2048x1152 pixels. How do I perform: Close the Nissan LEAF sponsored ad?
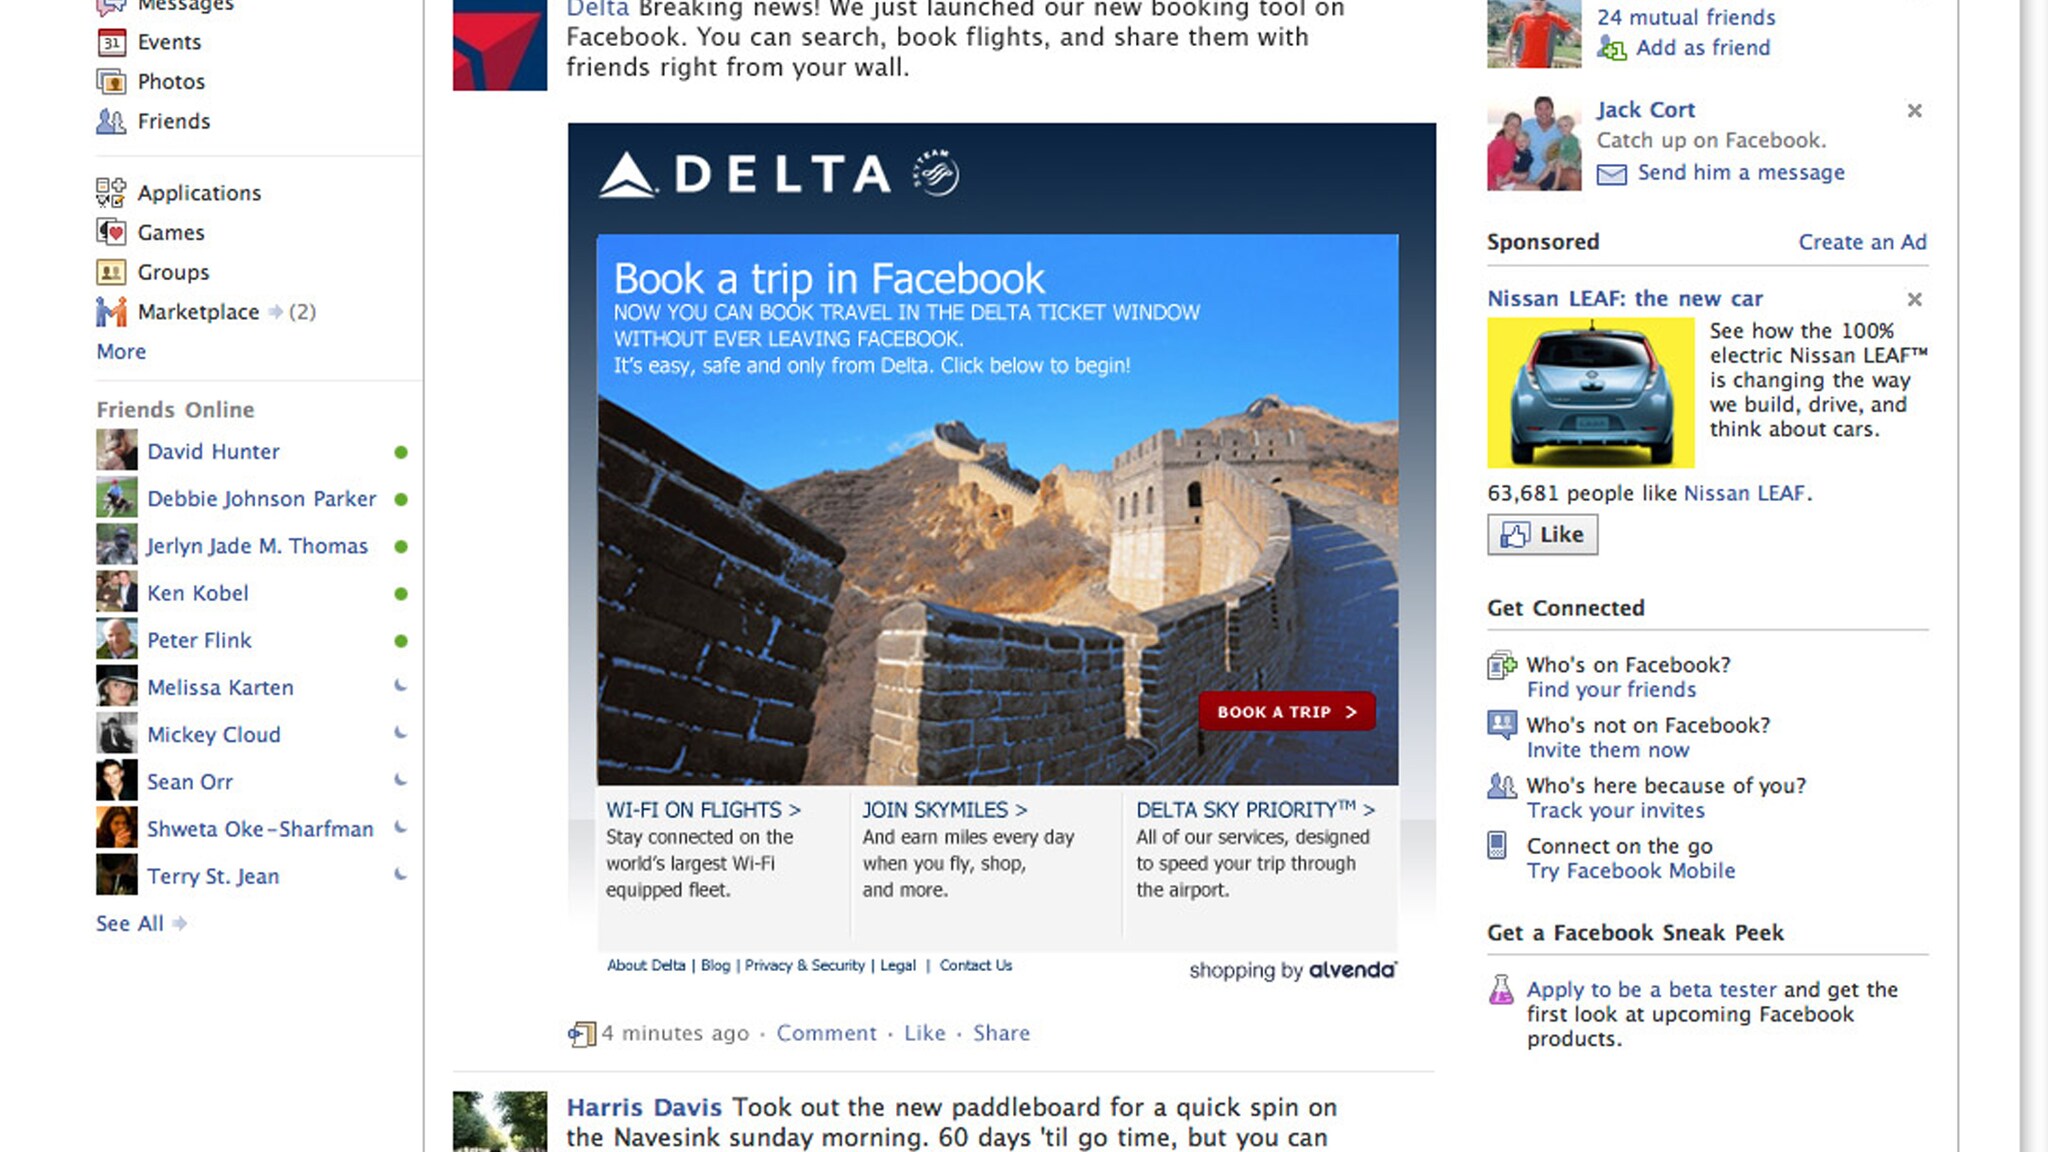point(1914,299)
